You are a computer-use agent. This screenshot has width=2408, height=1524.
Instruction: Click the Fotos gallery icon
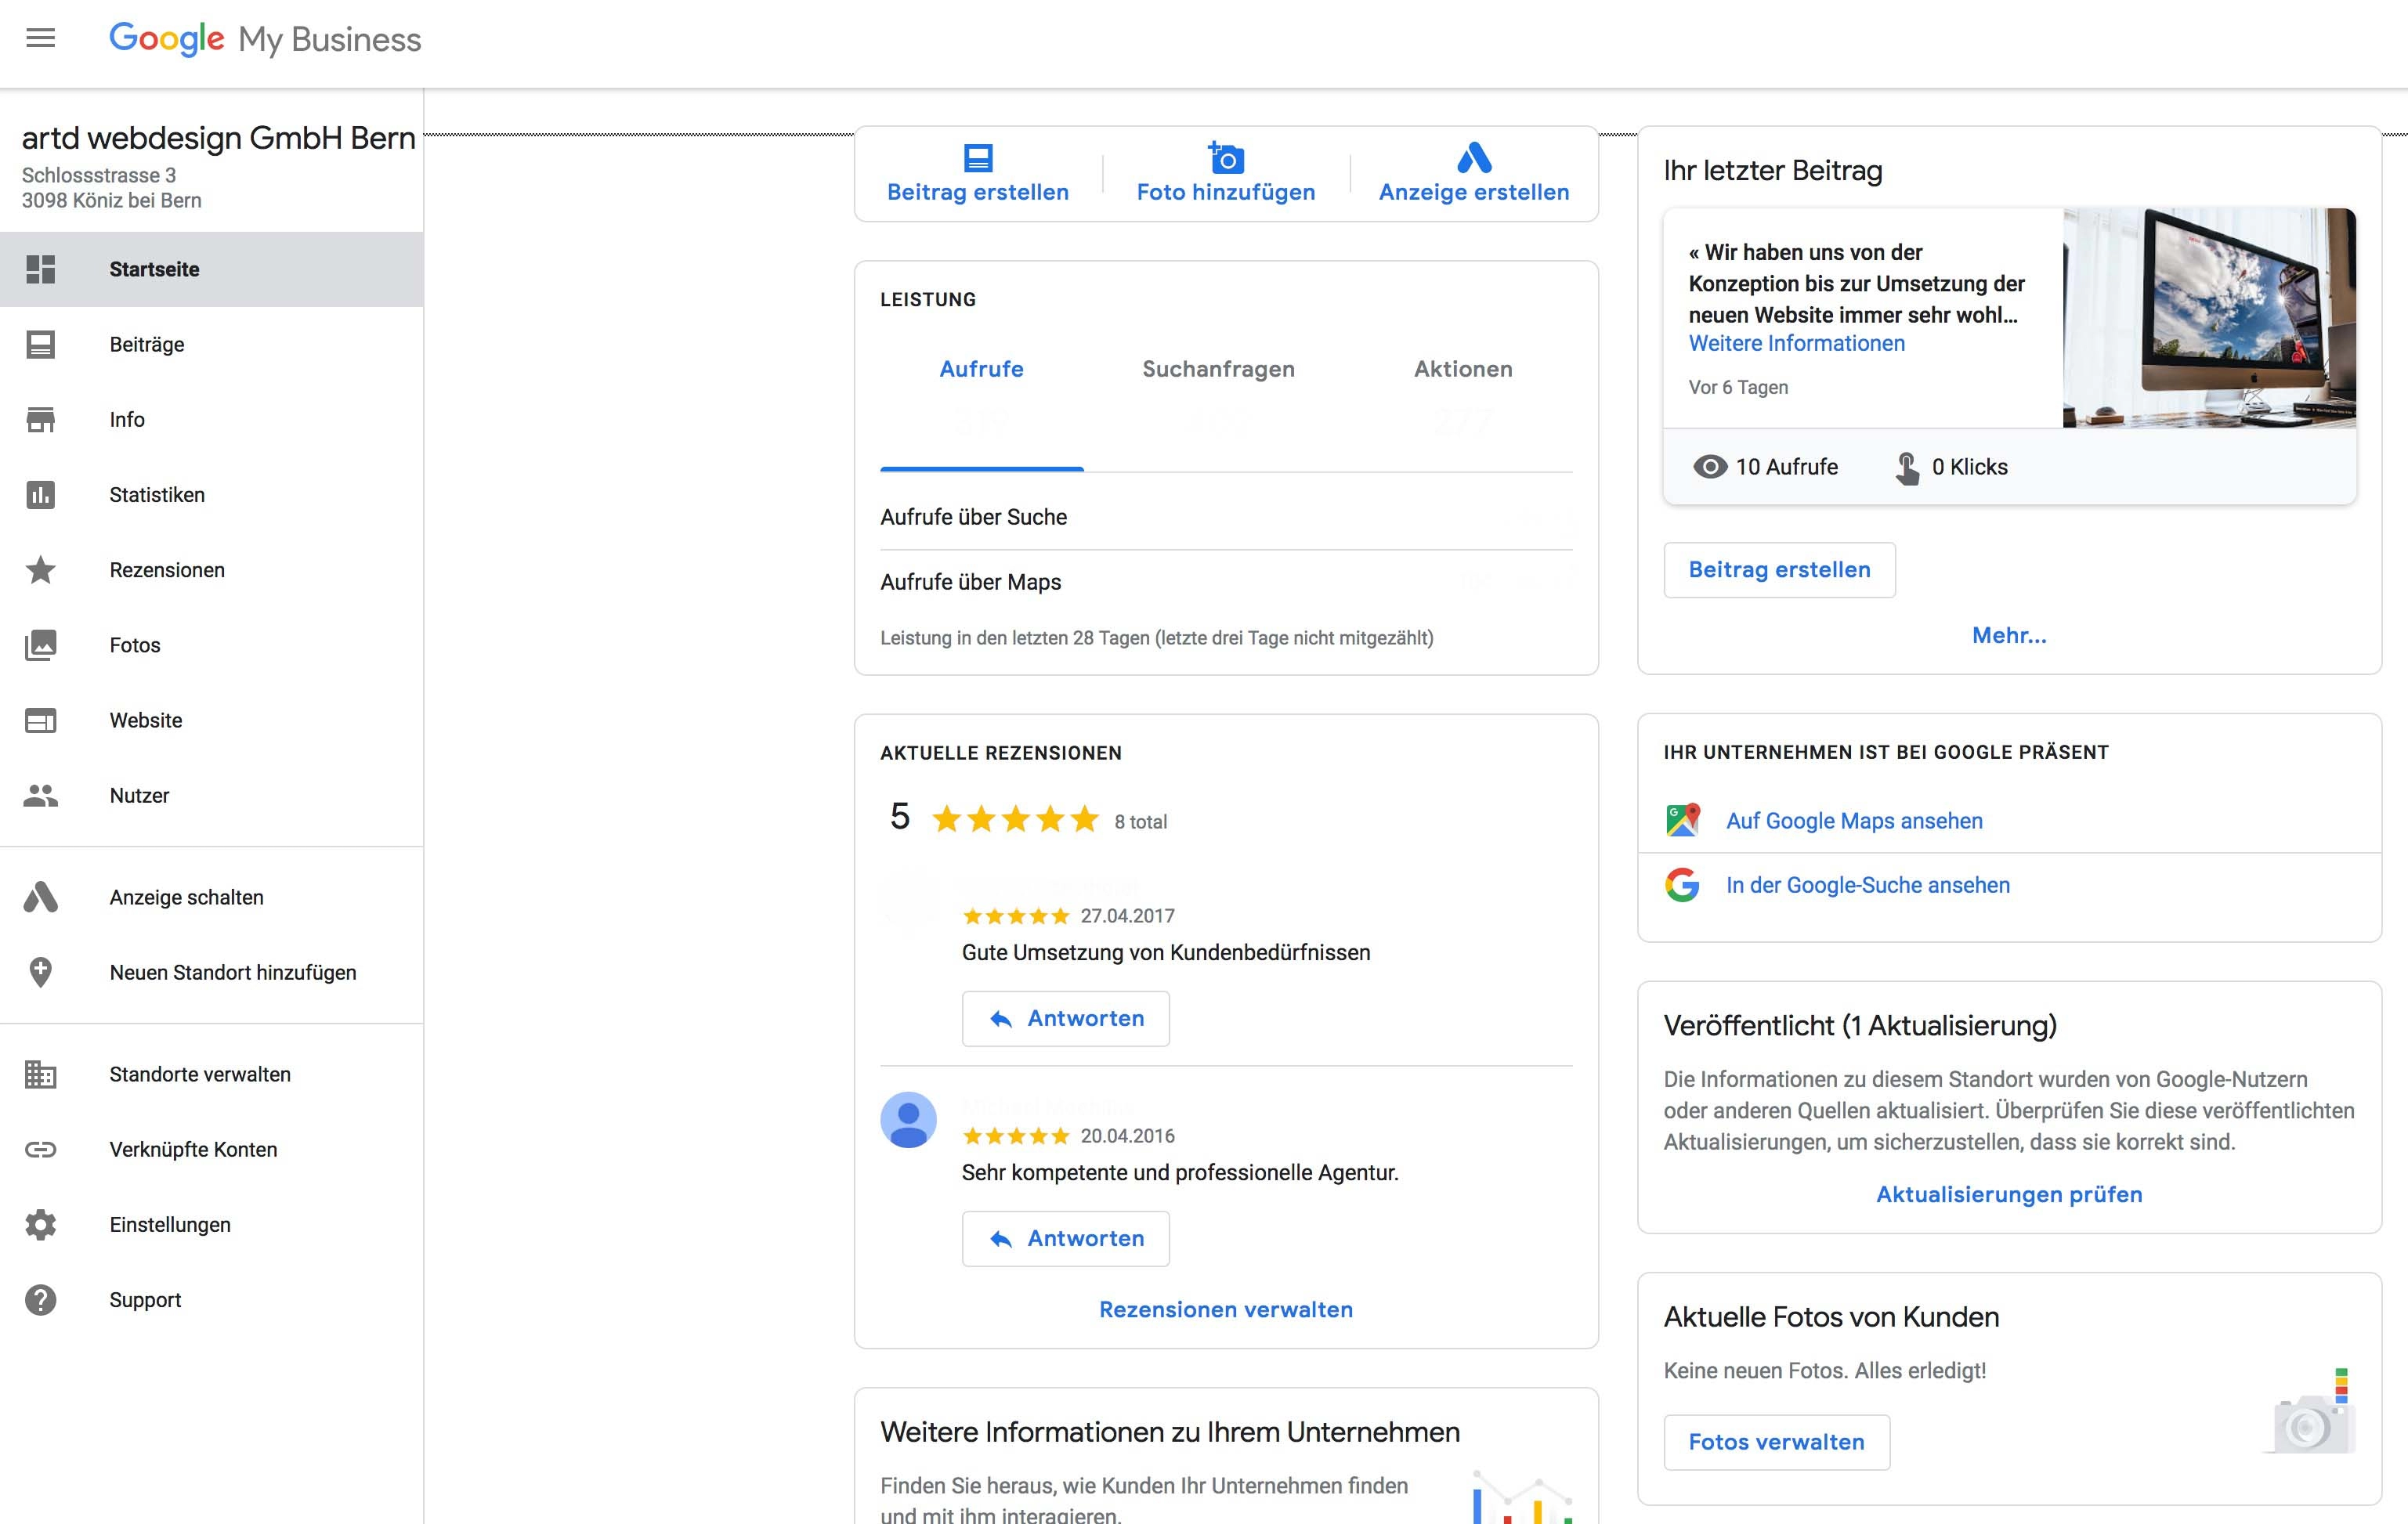(40, 645)
